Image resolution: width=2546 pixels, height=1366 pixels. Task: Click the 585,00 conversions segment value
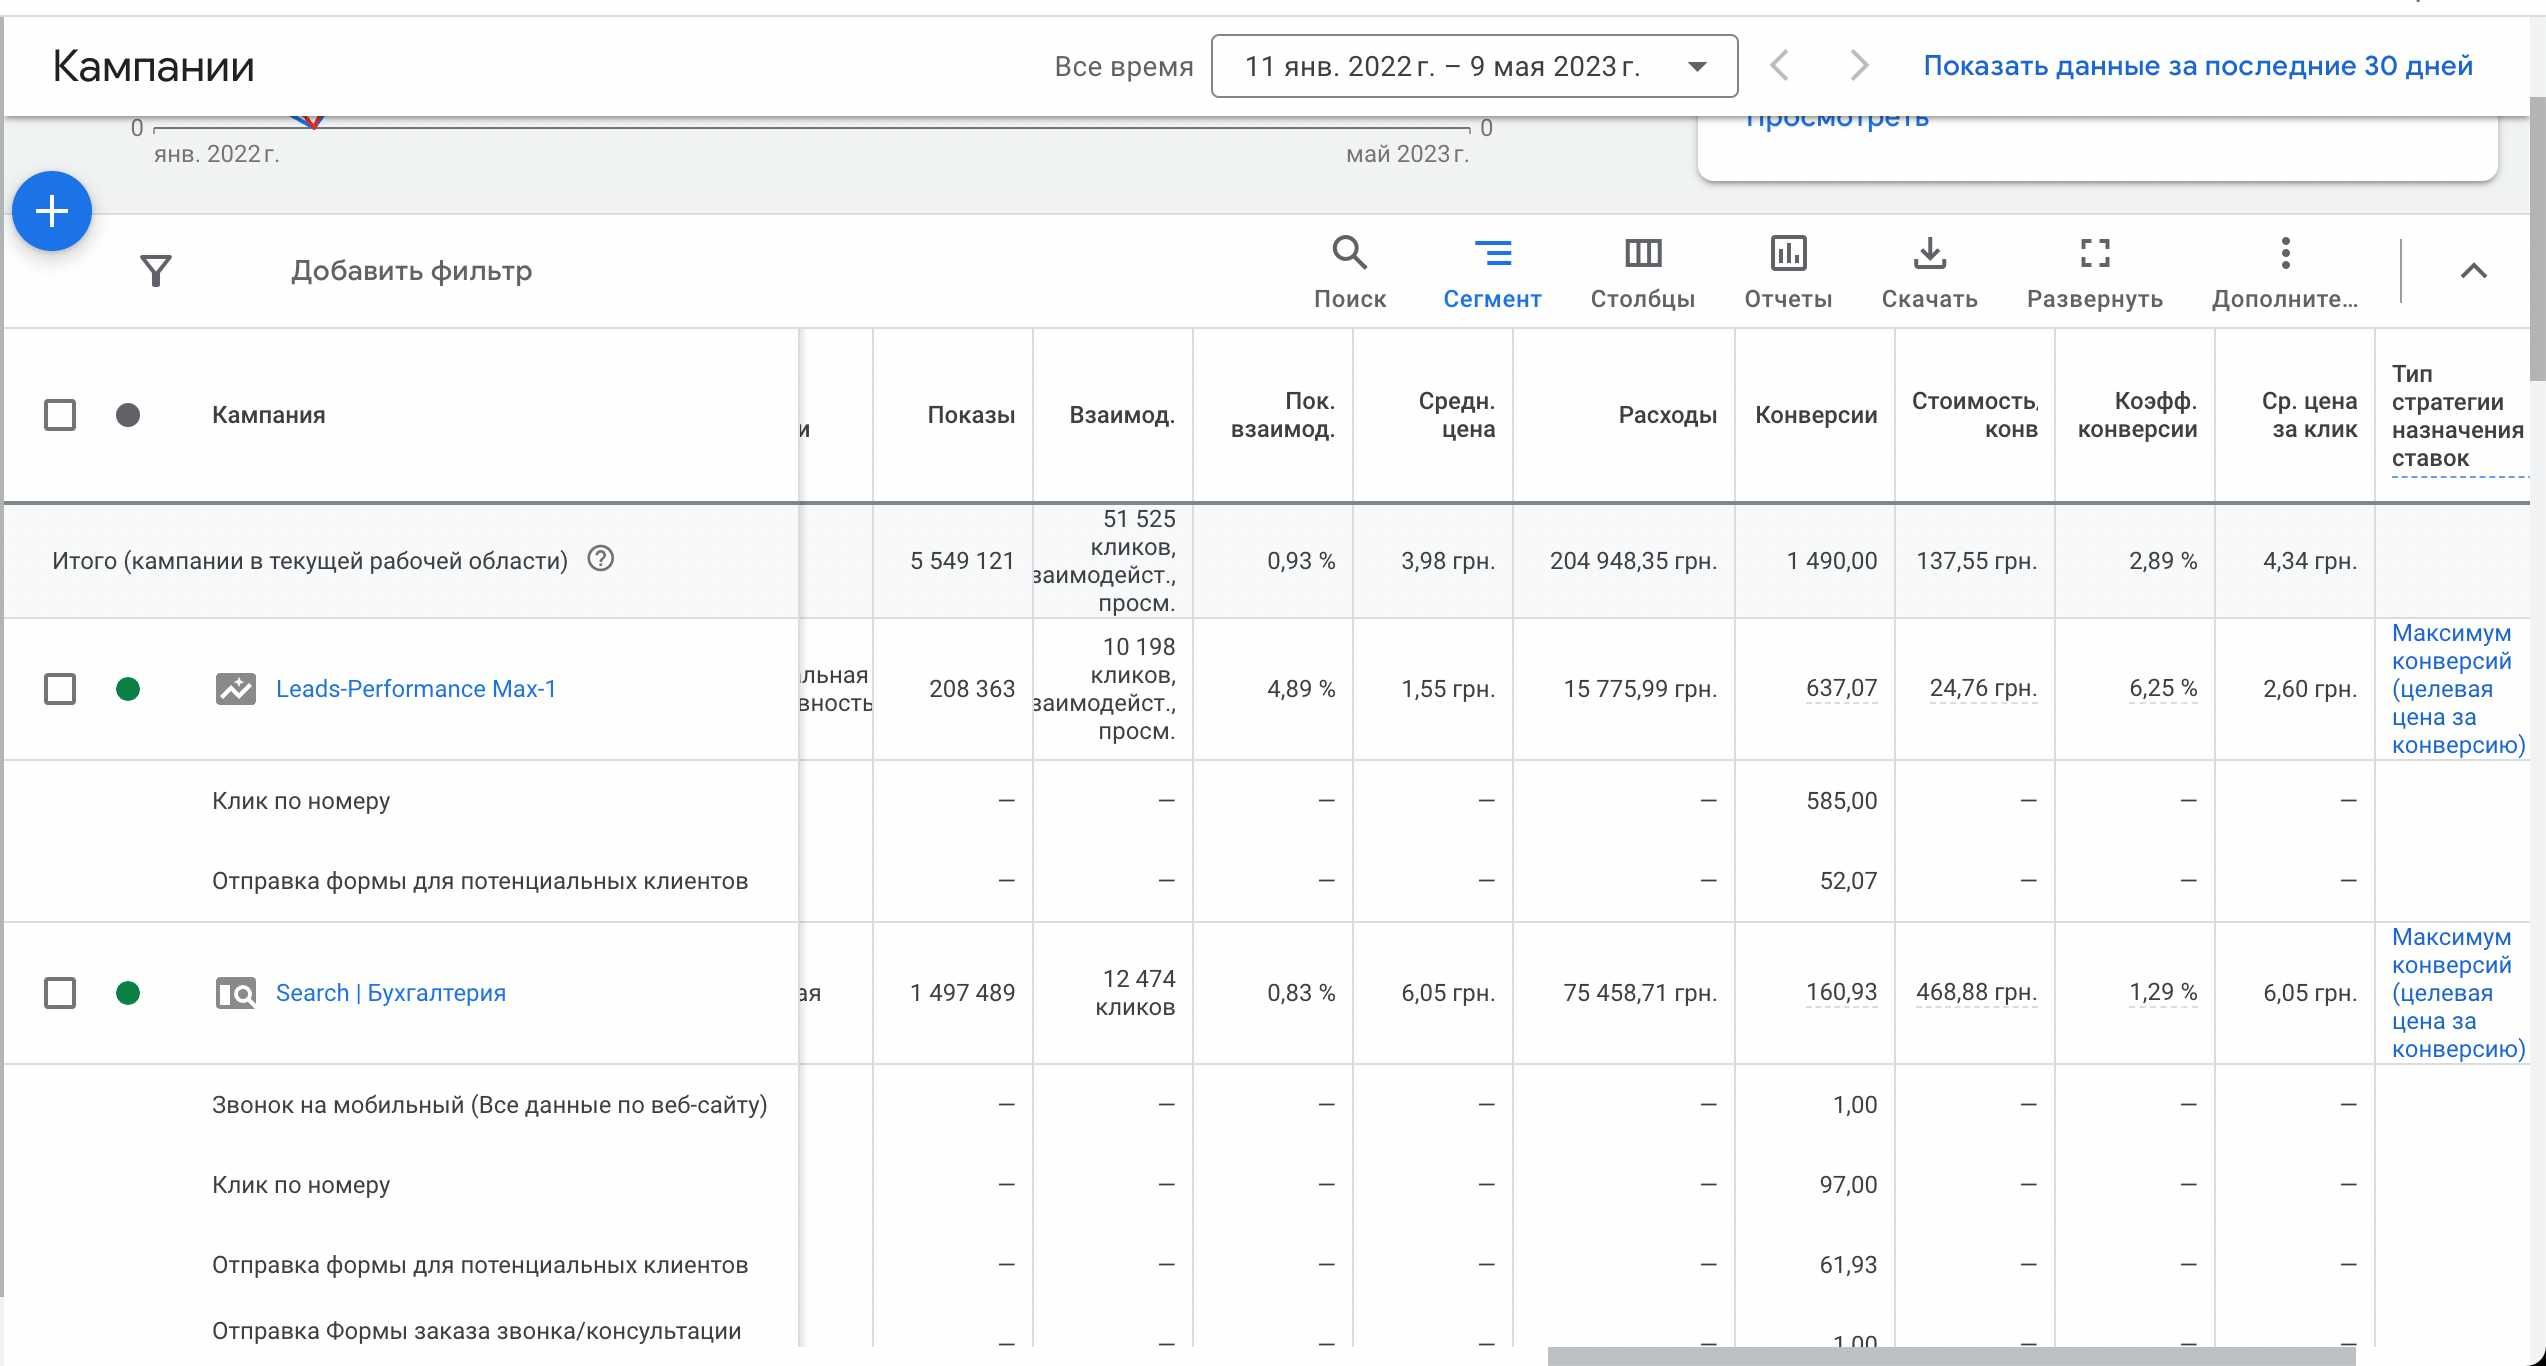tap(1841, 801)
